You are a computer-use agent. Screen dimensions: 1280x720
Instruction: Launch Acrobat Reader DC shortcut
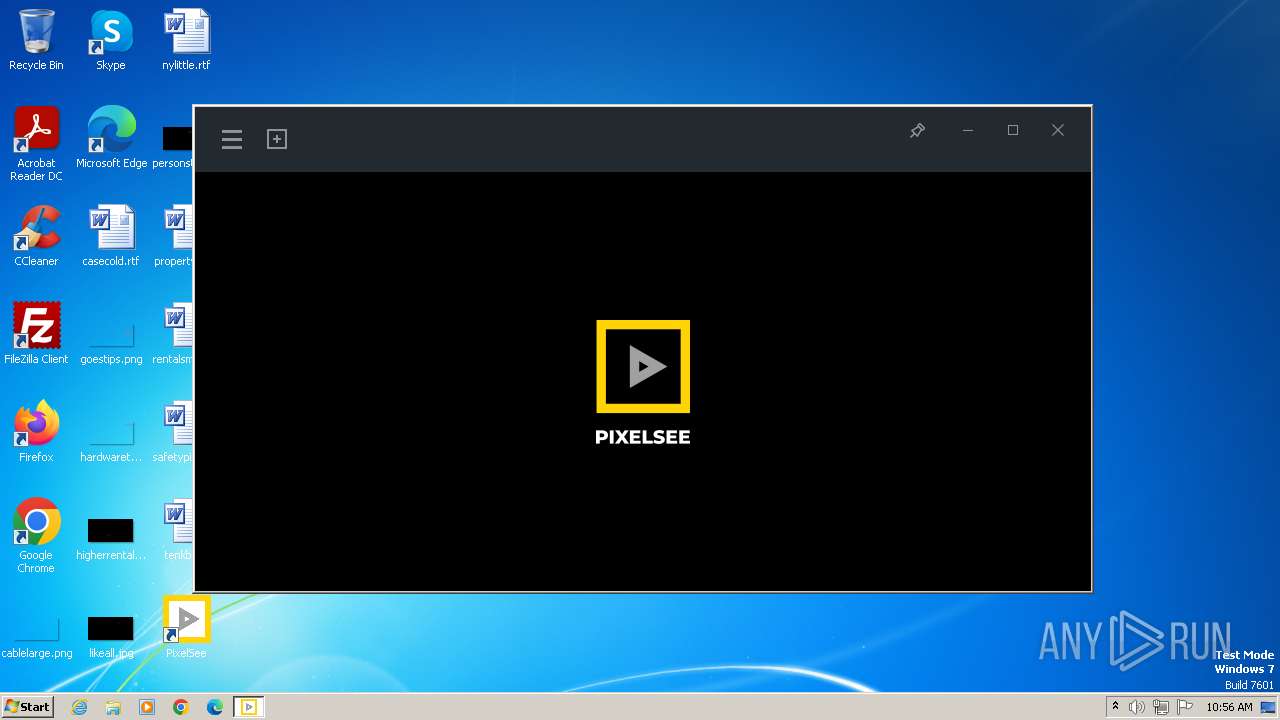pos(36,144)
